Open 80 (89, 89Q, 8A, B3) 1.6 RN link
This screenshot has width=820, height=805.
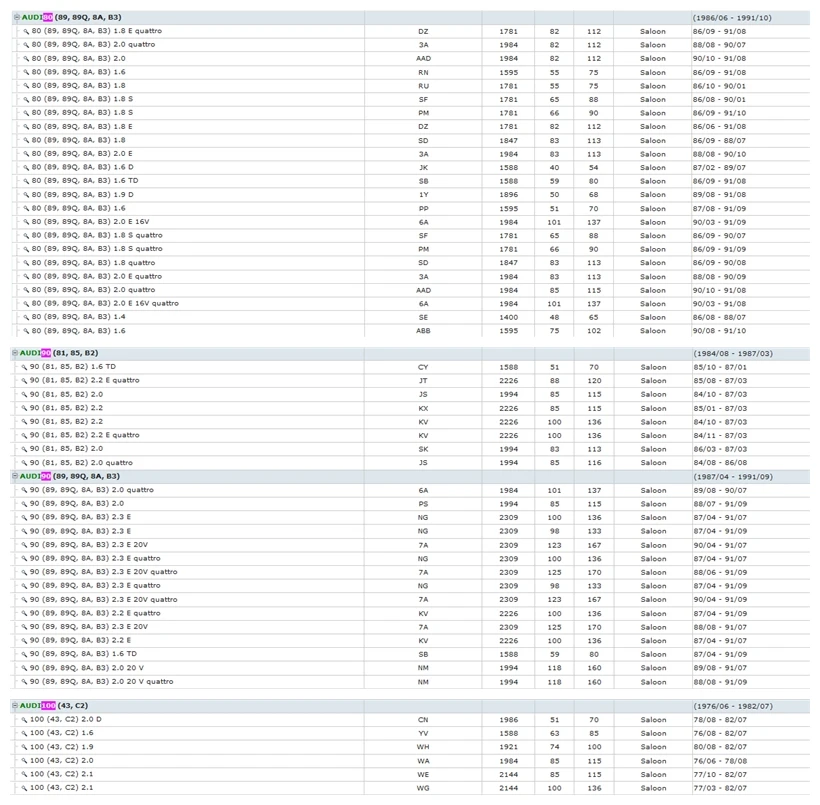(78, 72)
